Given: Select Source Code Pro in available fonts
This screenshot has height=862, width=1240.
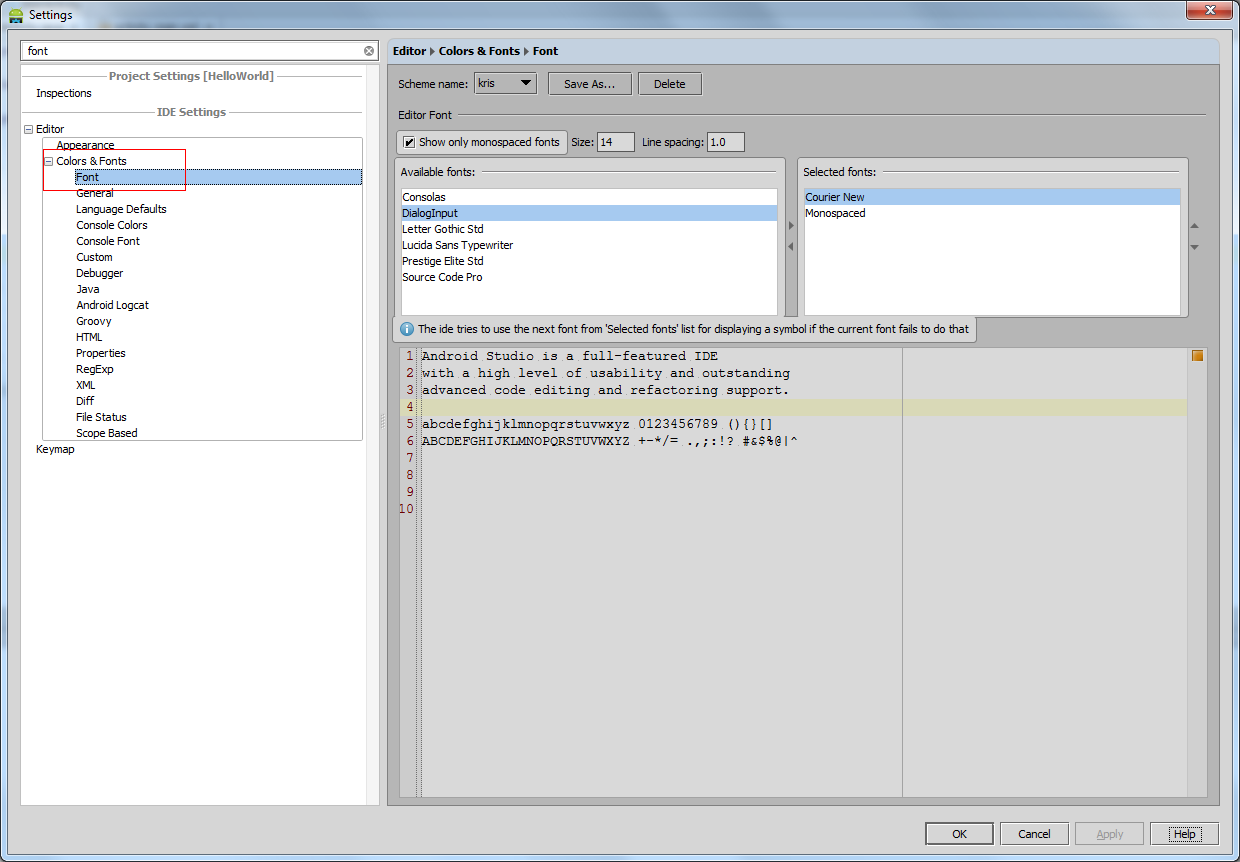Looking at the screenshot, I should point(442,277).
